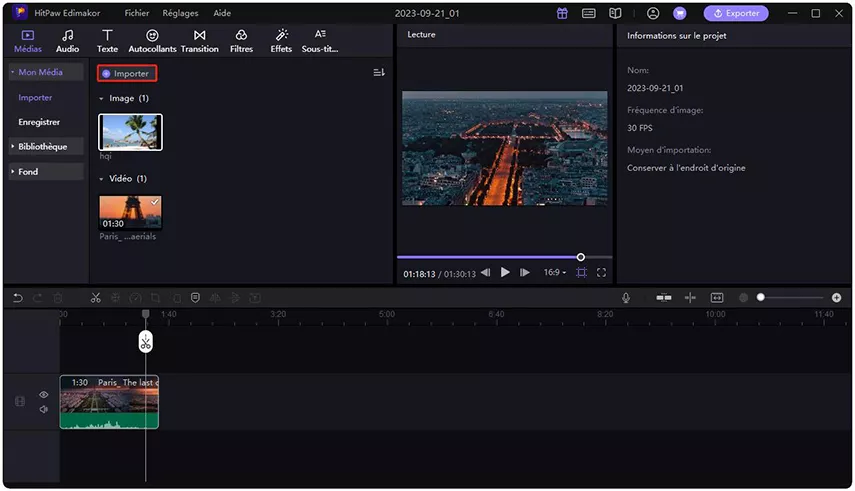Select the Transition tab
The height and width of the screenshot is (491, 855).
(x=200, y=41)
